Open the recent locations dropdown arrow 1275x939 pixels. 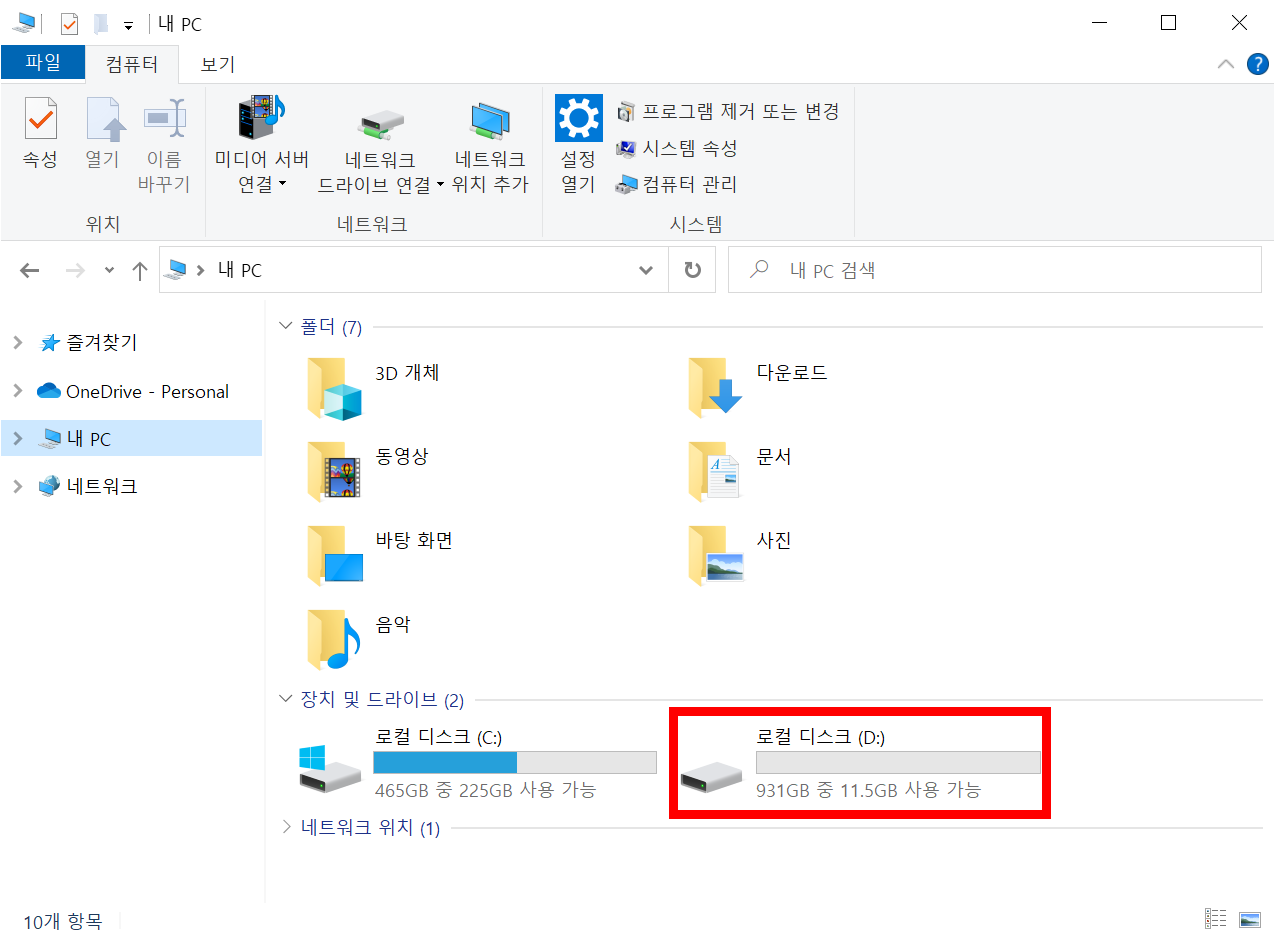coord(110,271)
